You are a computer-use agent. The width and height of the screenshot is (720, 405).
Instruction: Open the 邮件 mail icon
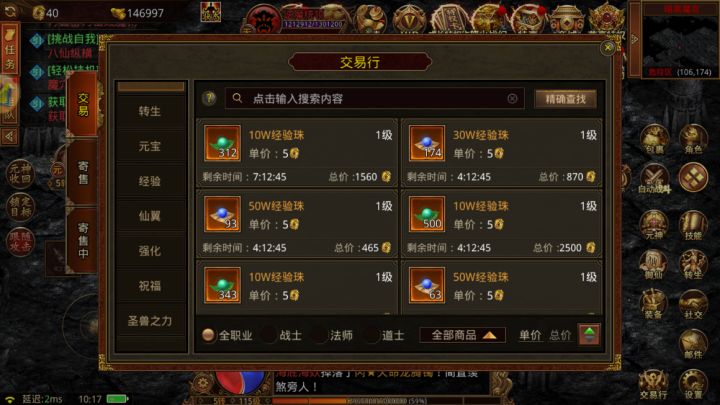[x=693, y=344]
